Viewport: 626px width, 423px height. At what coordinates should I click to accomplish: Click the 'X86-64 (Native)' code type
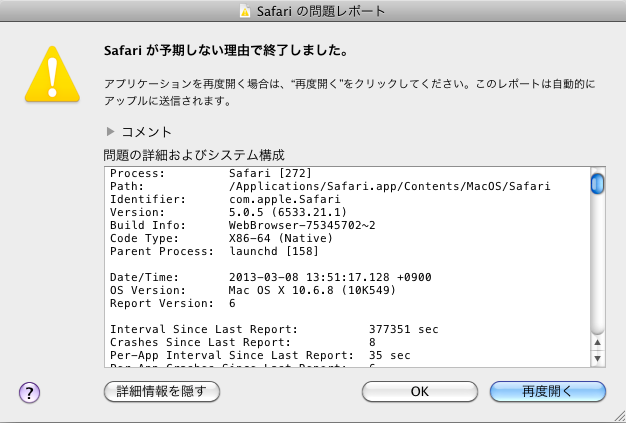[x=281, y=238]
